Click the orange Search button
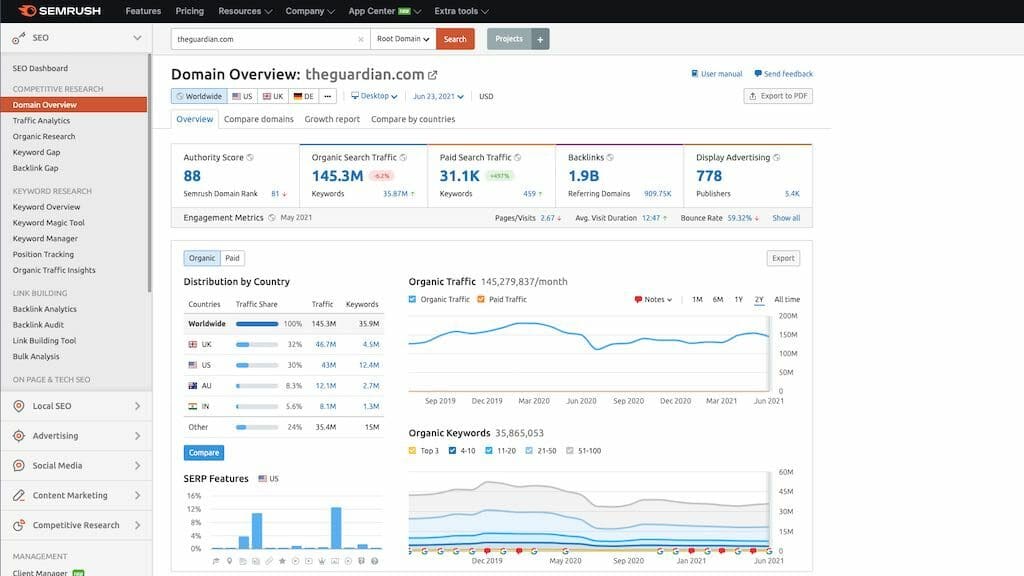This screenshot has width=1024, height=576. point(455,39)
